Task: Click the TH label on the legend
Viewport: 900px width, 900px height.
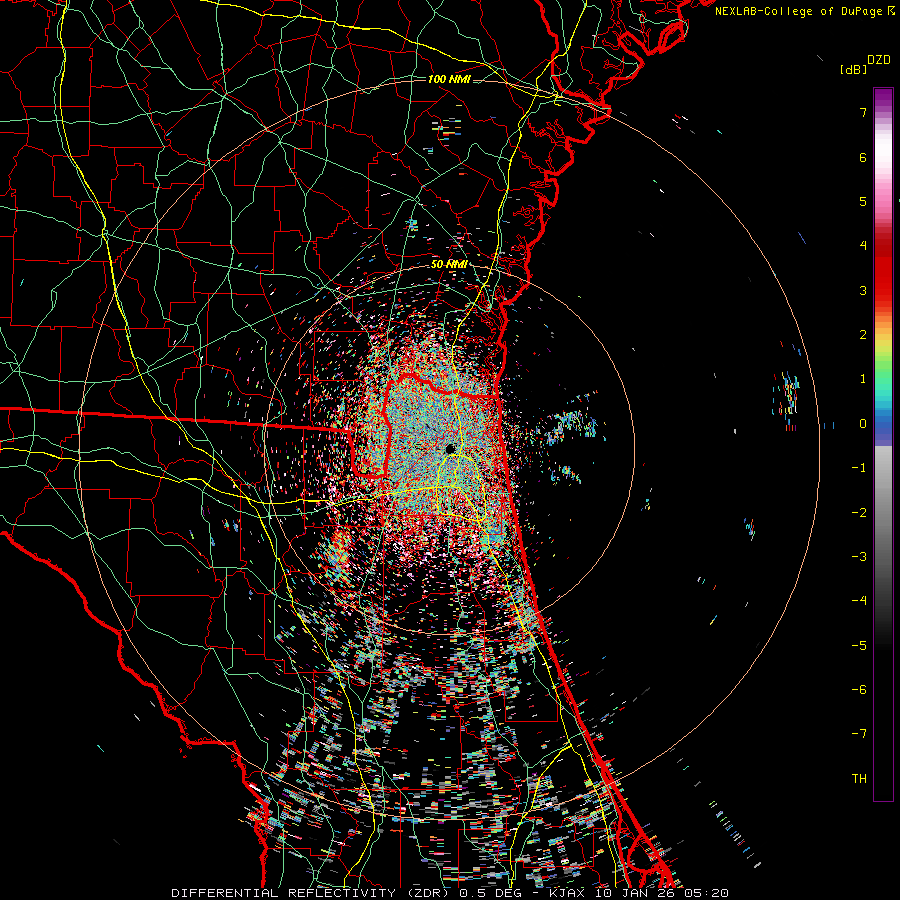Action: [x=859, y=779]
